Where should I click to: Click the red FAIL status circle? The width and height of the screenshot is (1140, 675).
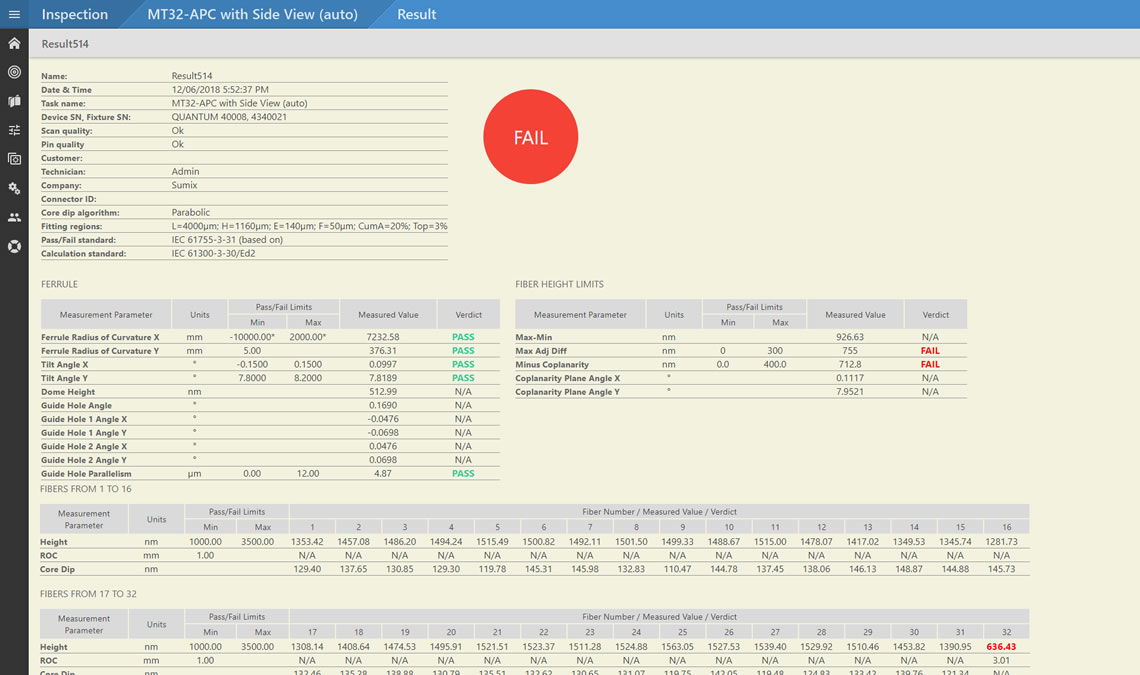click(531, 137)
